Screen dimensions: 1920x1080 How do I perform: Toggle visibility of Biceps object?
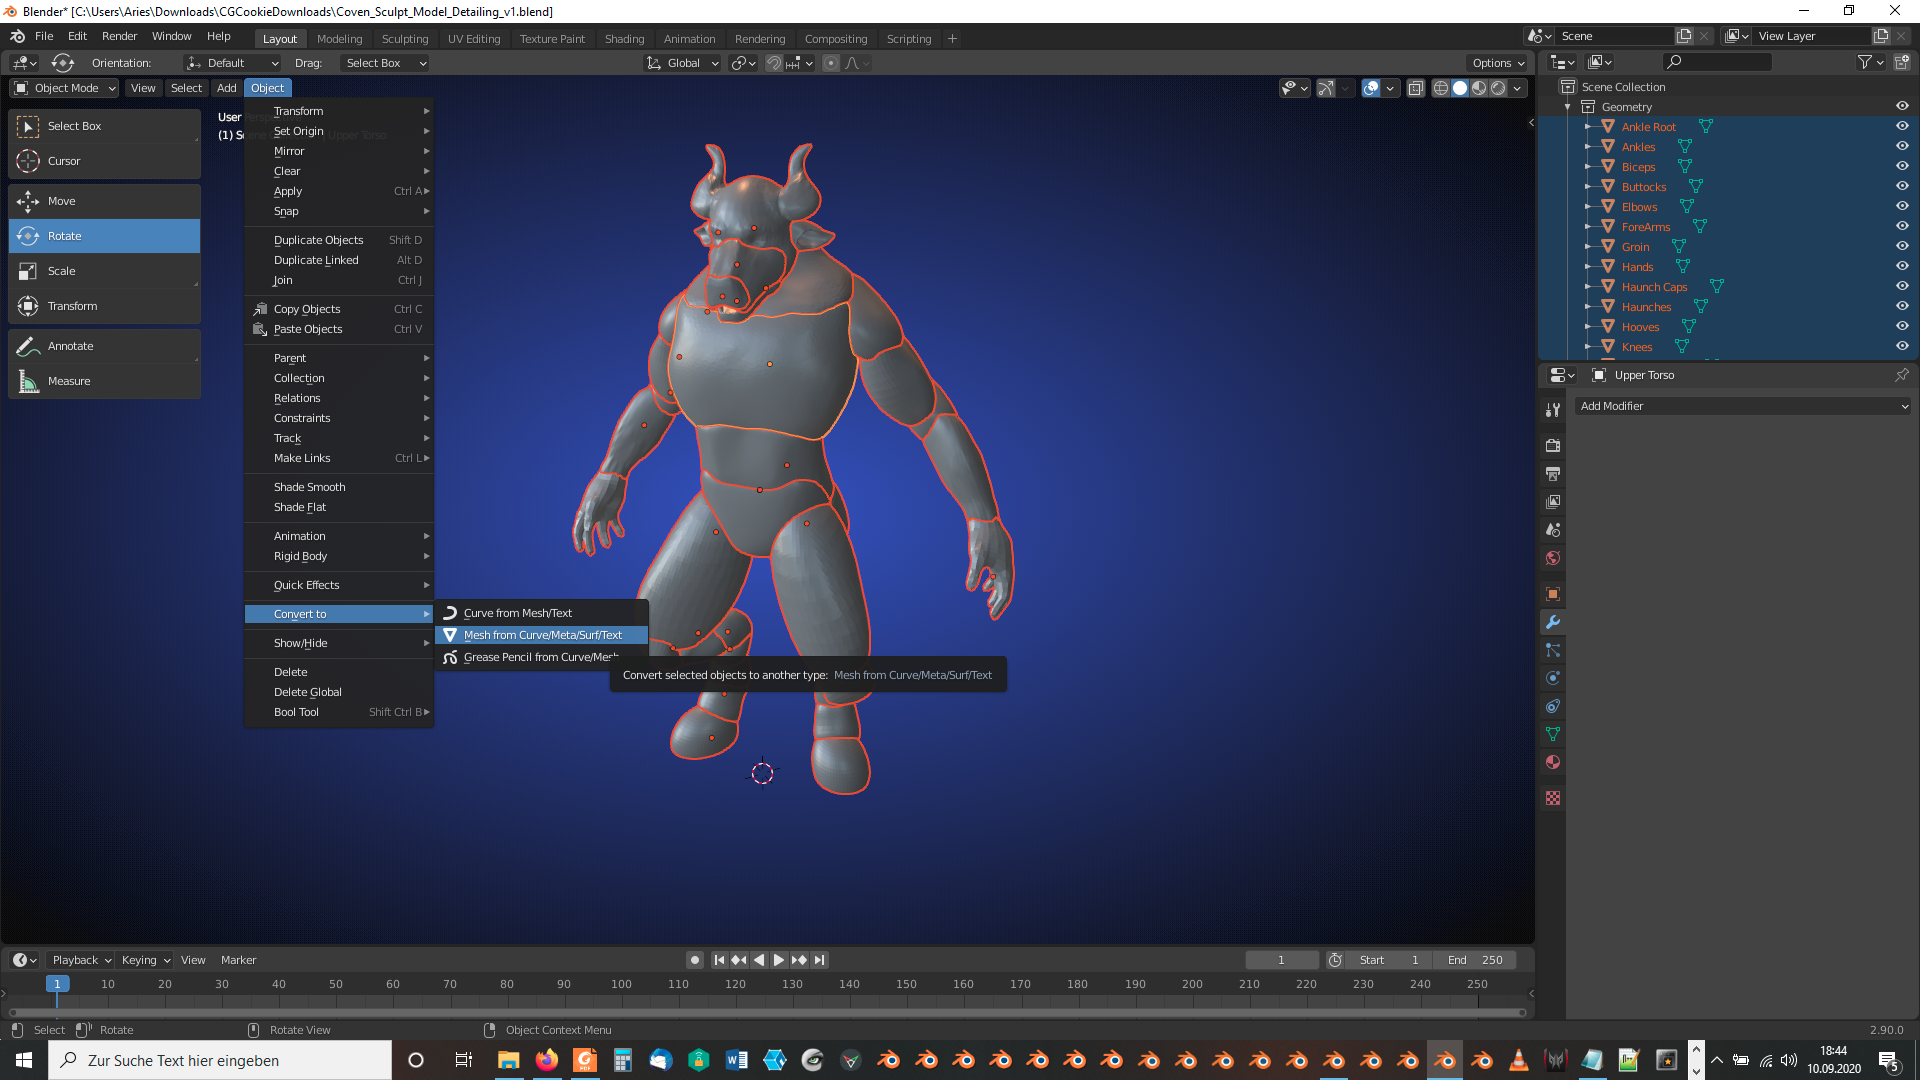1902,166
